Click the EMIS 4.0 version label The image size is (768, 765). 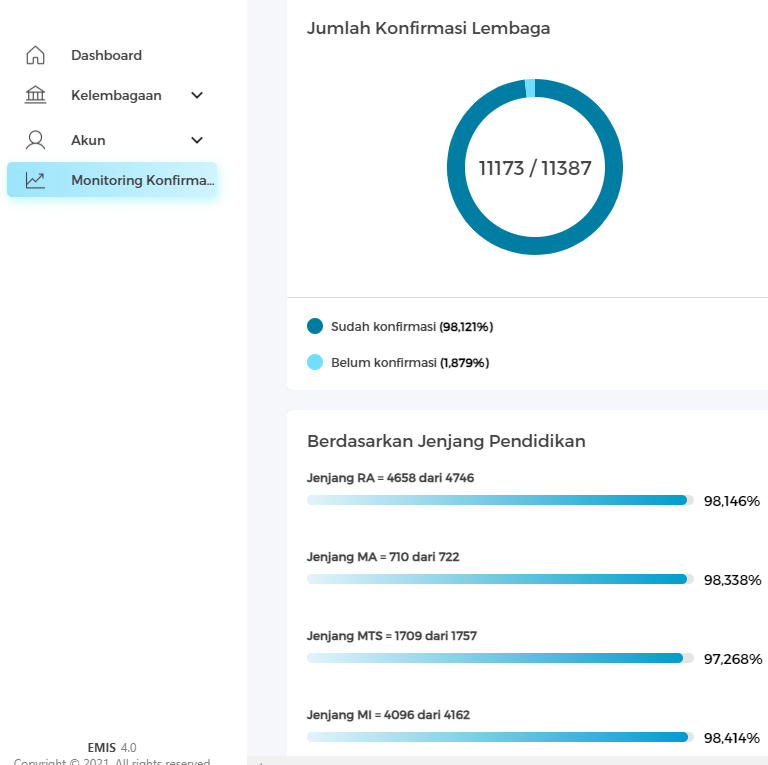tap(112, 748)
